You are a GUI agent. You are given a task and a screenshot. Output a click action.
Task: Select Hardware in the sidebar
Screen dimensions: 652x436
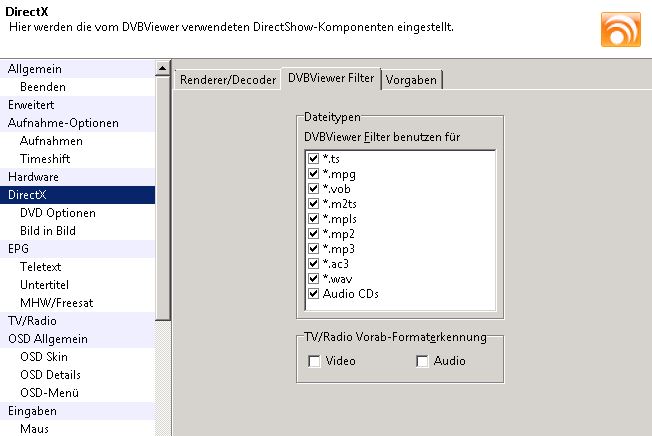(34, 177)
